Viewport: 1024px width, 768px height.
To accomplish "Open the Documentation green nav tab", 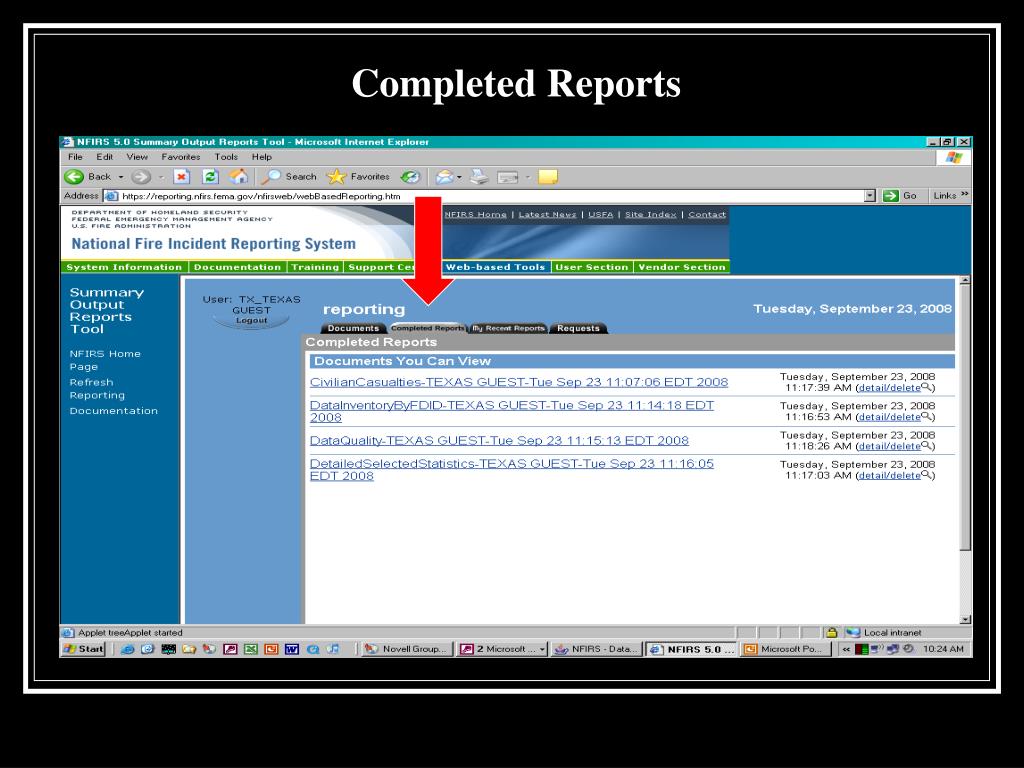I will pyautogui.click(x=237, y=266).
